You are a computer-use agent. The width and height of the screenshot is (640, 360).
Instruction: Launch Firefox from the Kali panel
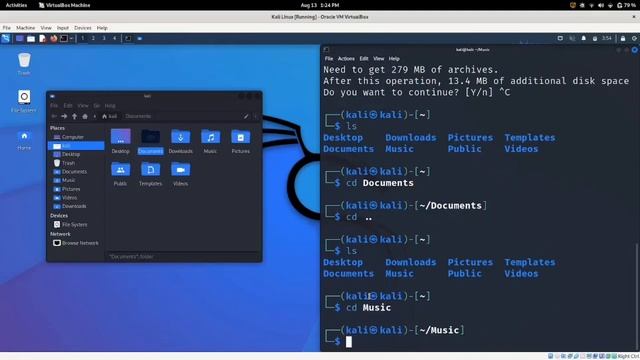coord(53,38)
